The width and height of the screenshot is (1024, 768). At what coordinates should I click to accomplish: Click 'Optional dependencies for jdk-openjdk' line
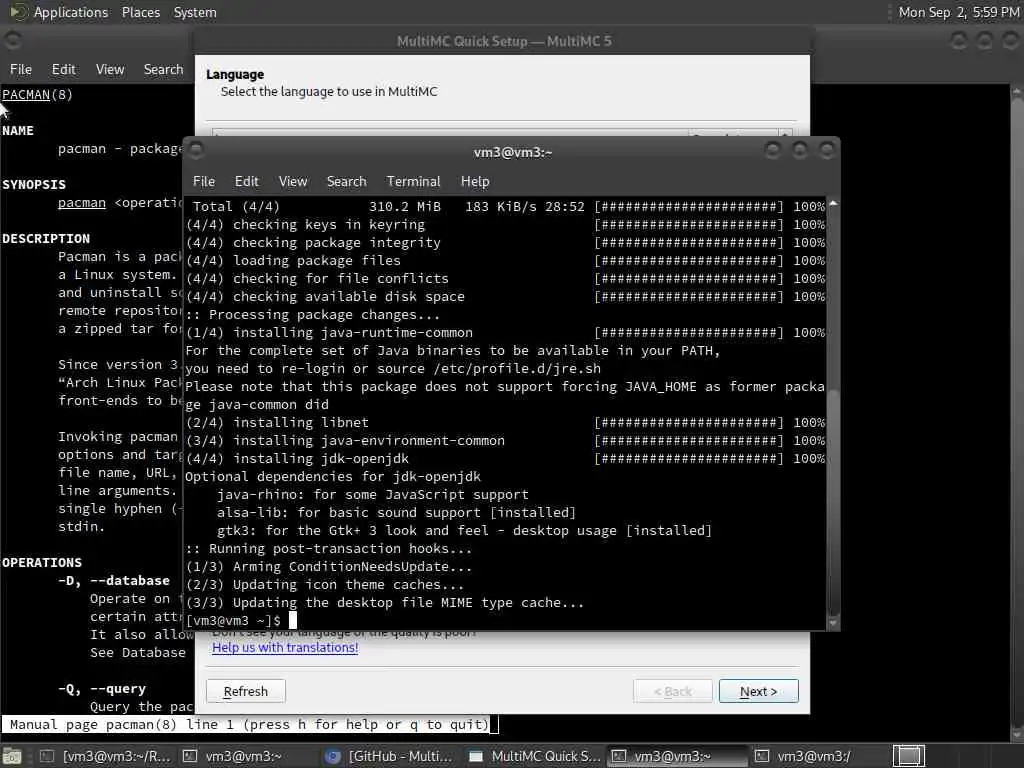(333, 477)
